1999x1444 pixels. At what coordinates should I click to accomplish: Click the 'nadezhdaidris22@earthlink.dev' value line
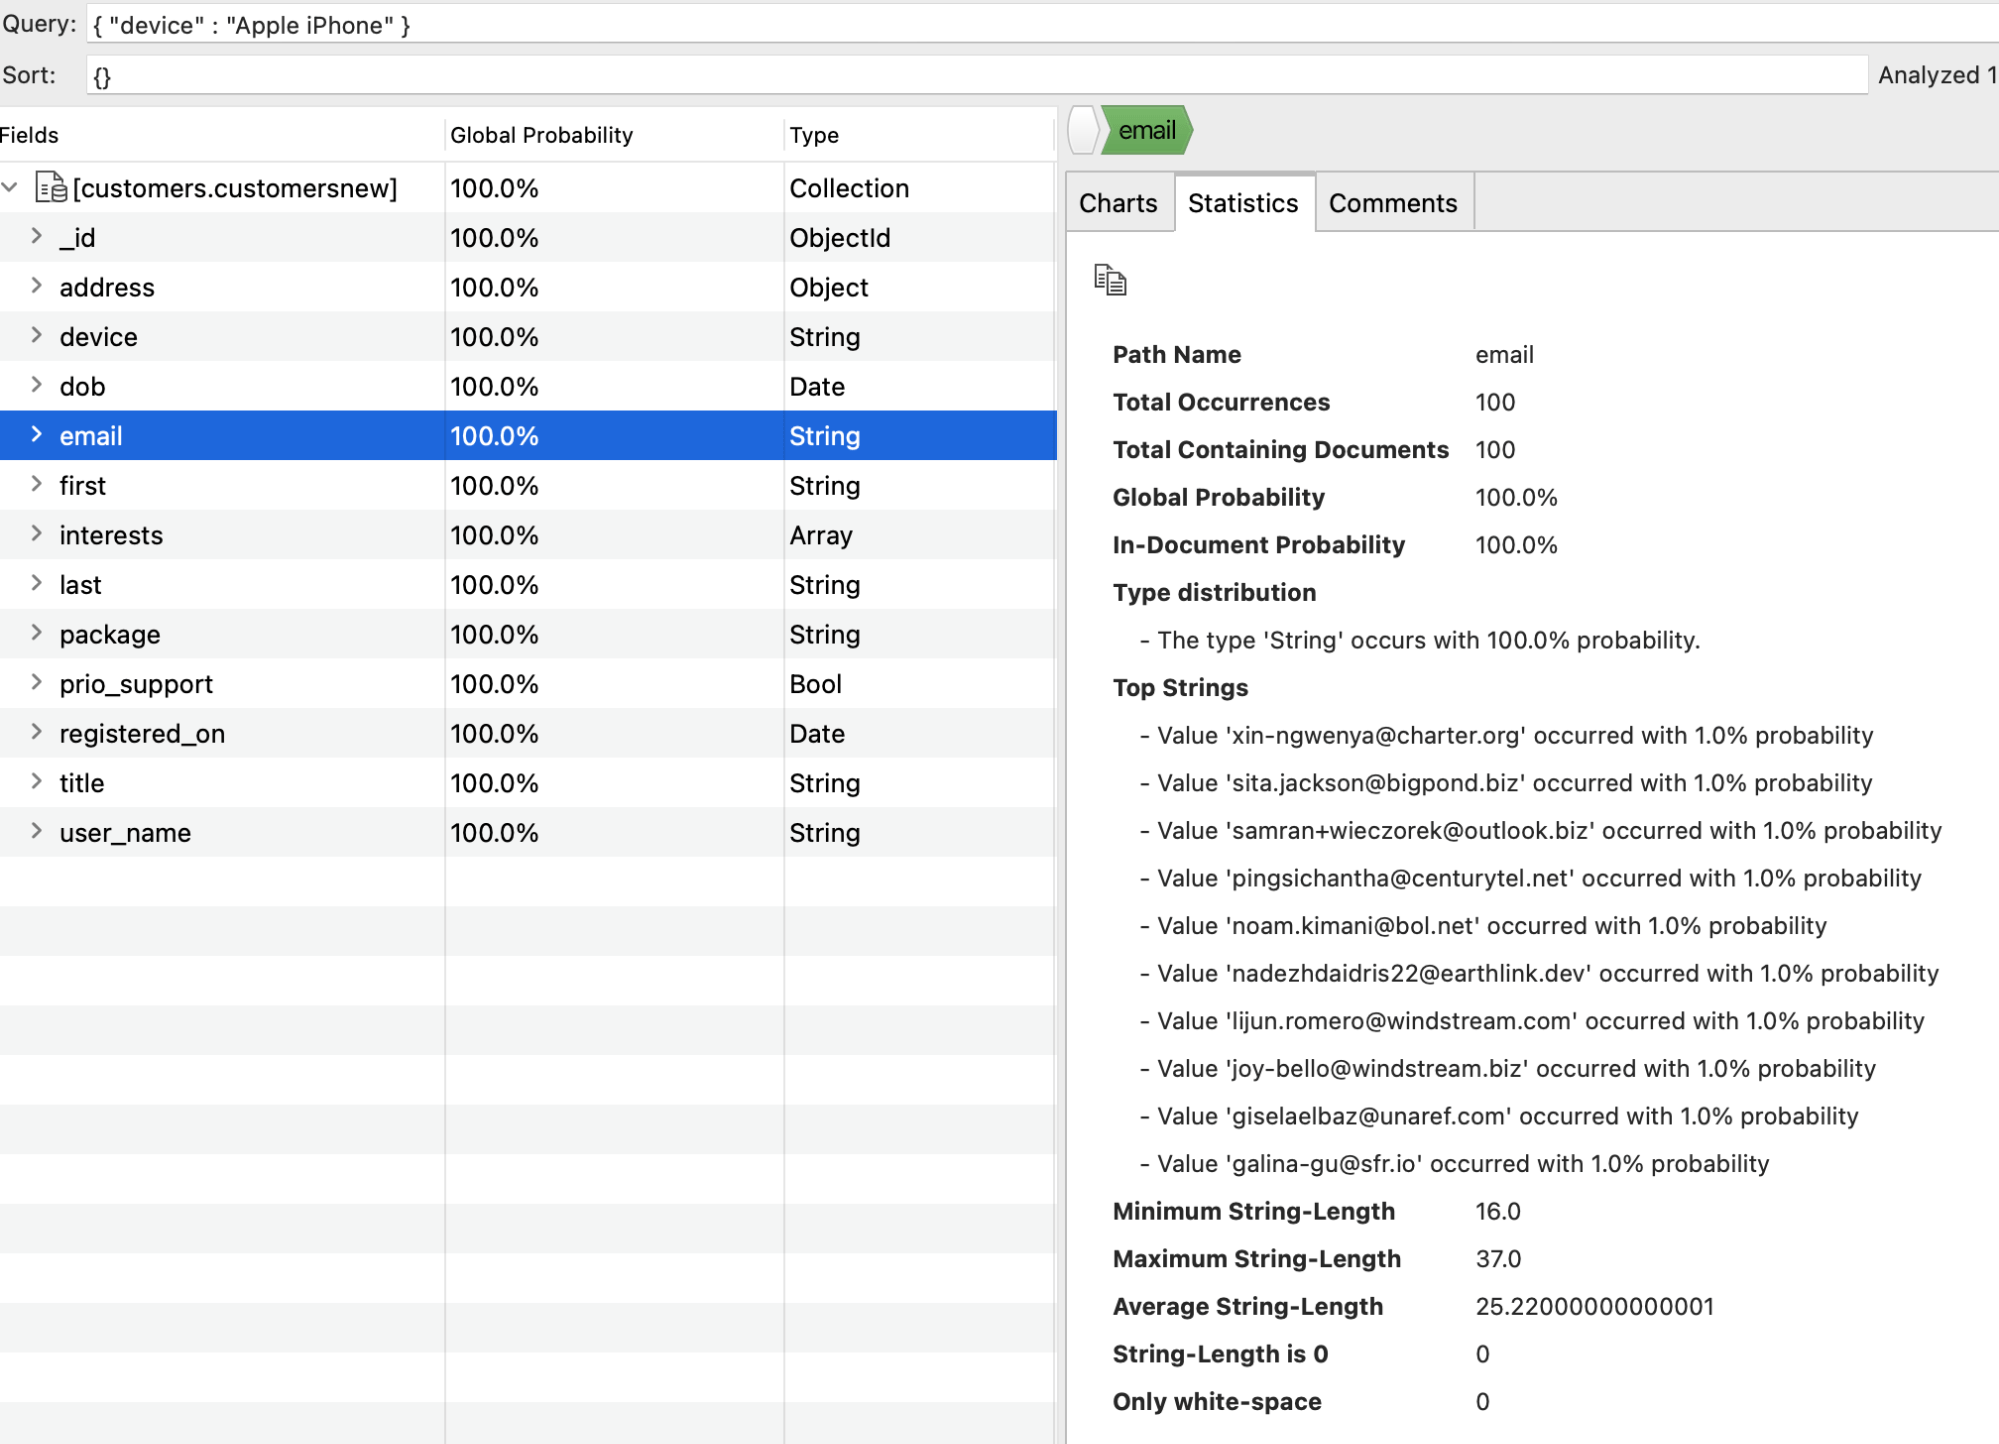click(1539, 974)
